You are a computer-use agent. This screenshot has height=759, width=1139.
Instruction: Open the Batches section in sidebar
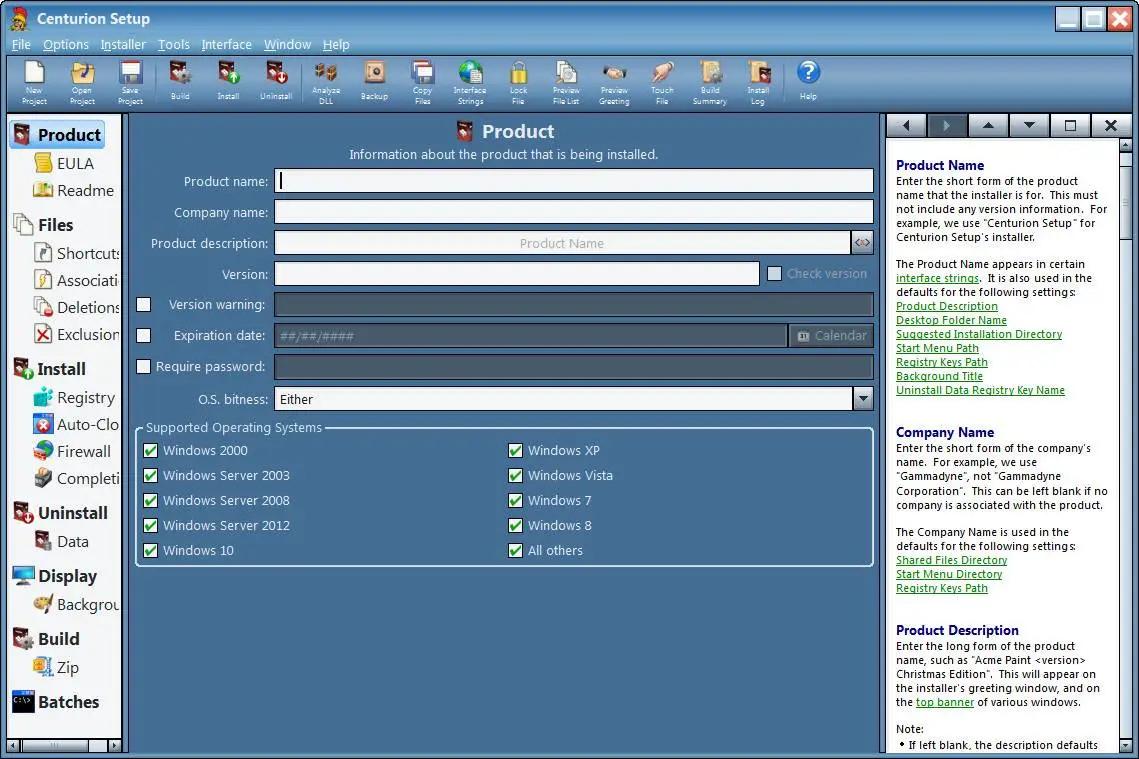pyautogui.click(x=56, y=702)
